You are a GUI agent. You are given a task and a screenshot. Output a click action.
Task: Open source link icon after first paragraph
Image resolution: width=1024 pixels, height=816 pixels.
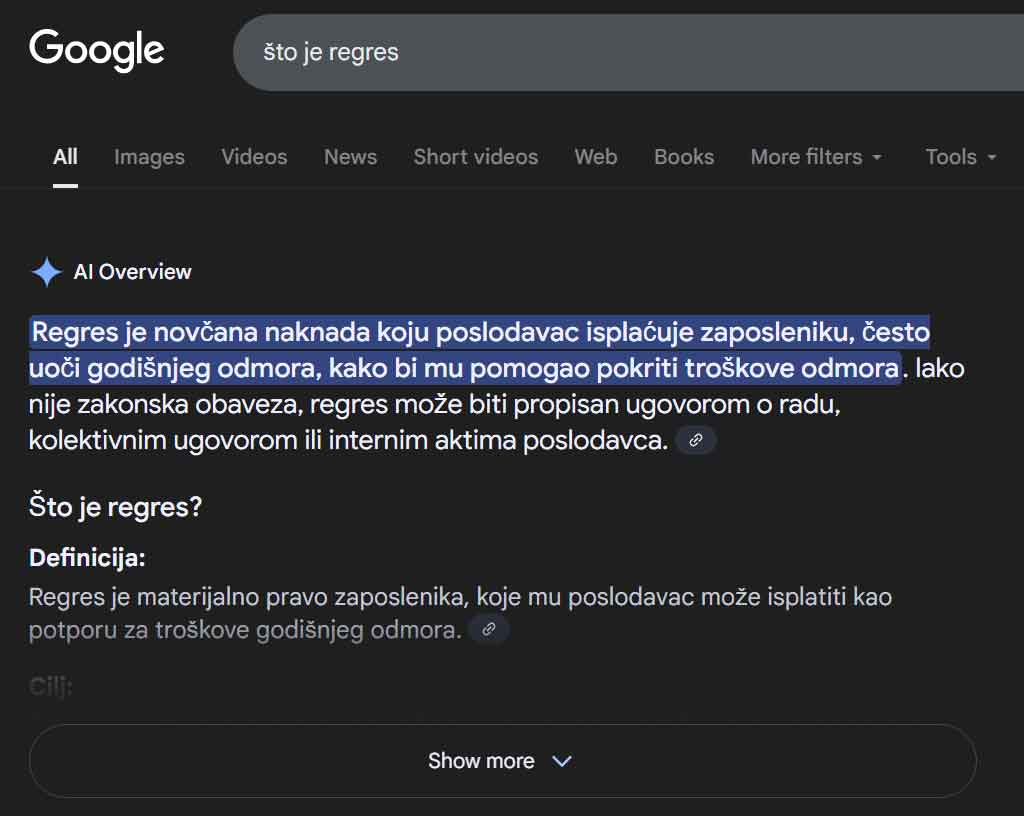(696, 440)
